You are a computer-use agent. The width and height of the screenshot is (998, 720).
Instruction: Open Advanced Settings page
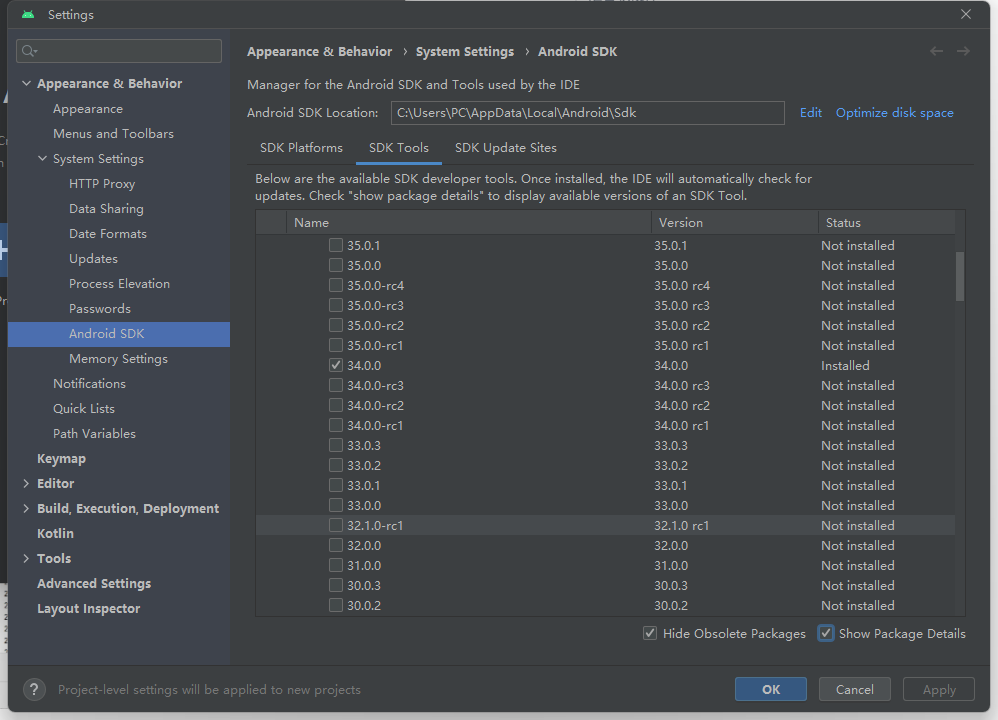coord(94,583)
